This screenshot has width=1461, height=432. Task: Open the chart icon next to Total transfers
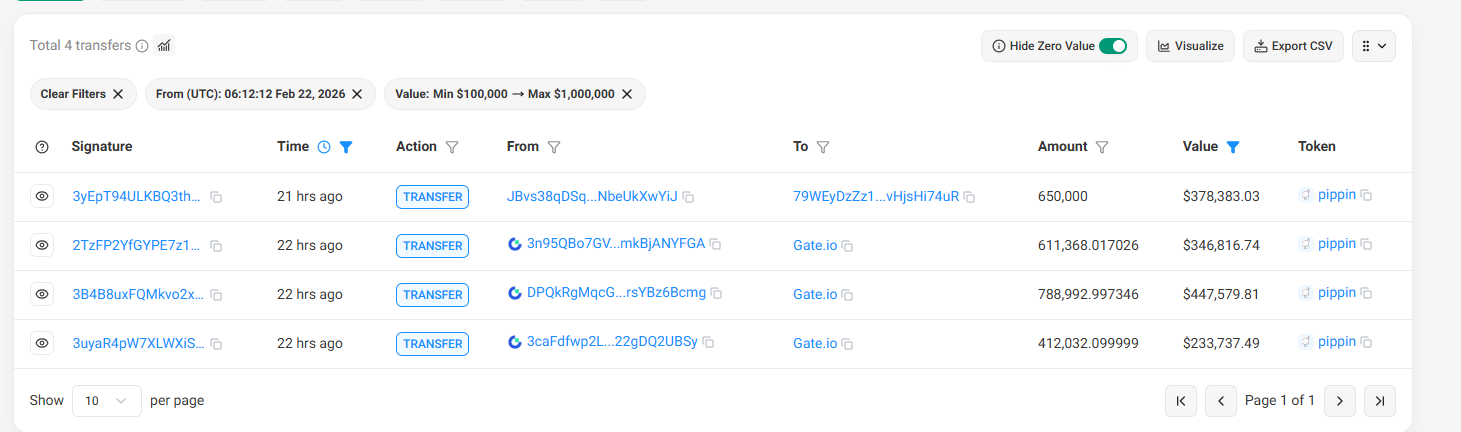click(x=164, y=45)
